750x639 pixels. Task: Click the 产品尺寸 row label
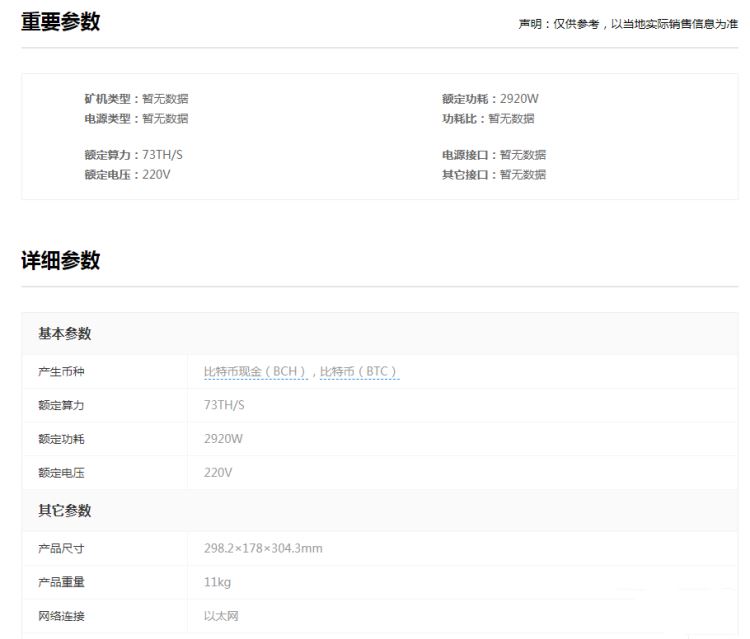(61, 549)
